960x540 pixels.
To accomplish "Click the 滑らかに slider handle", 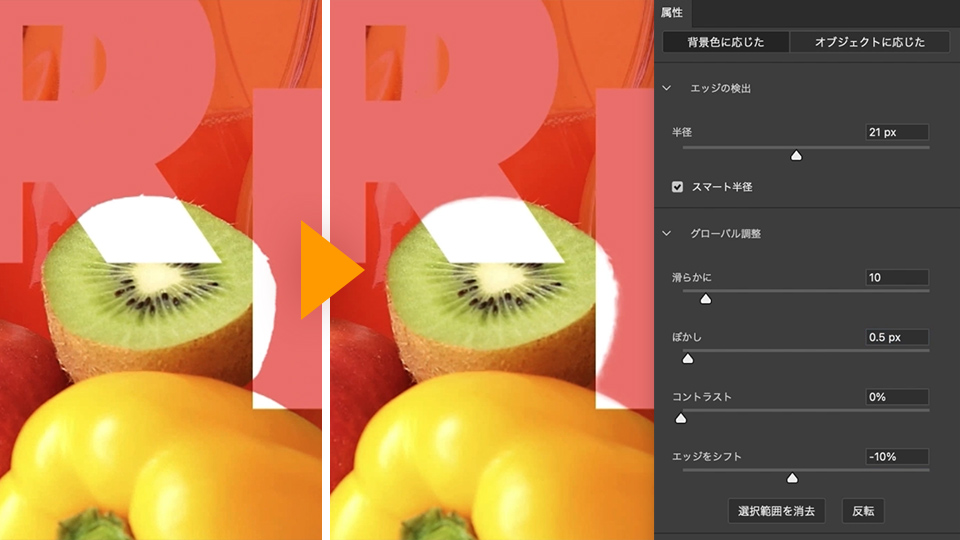I will pos(706,299).
